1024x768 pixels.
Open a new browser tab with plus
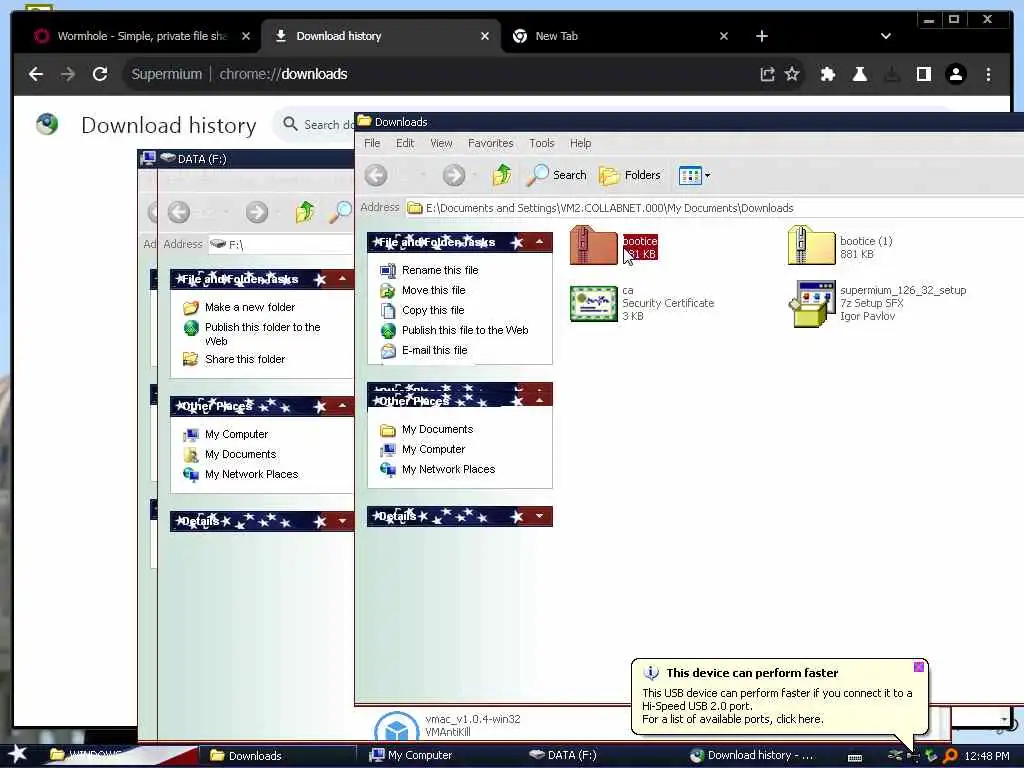point(761,36)
